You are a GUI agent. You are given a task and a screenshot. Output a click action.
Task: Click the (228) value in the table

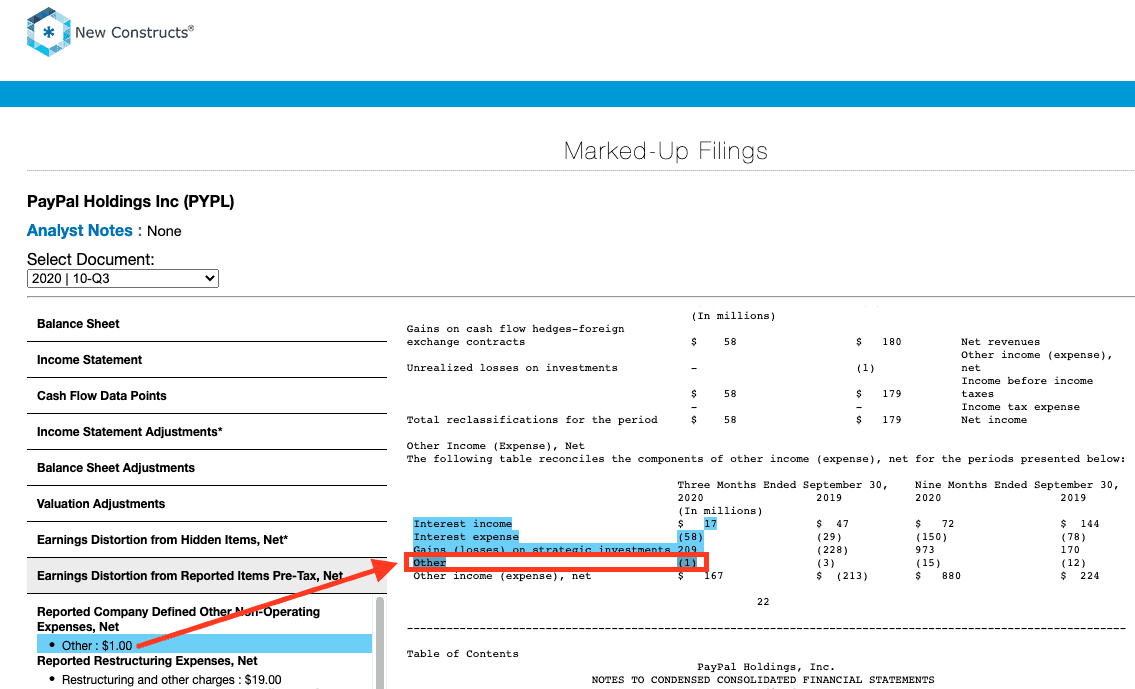tap(832, 550)
